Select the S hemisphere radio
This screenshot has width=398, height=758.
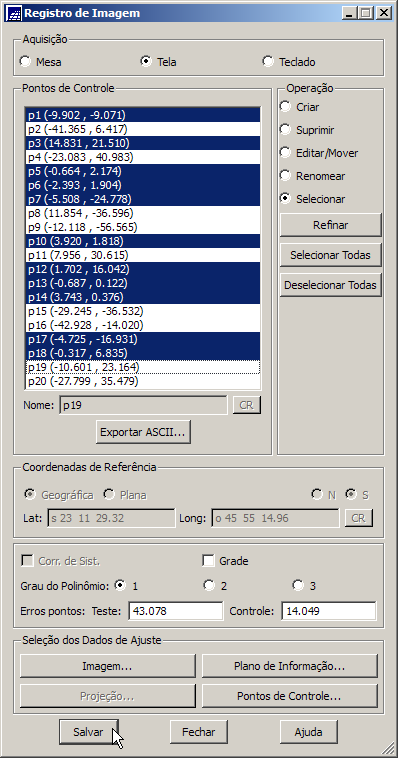tap(351, 495)
